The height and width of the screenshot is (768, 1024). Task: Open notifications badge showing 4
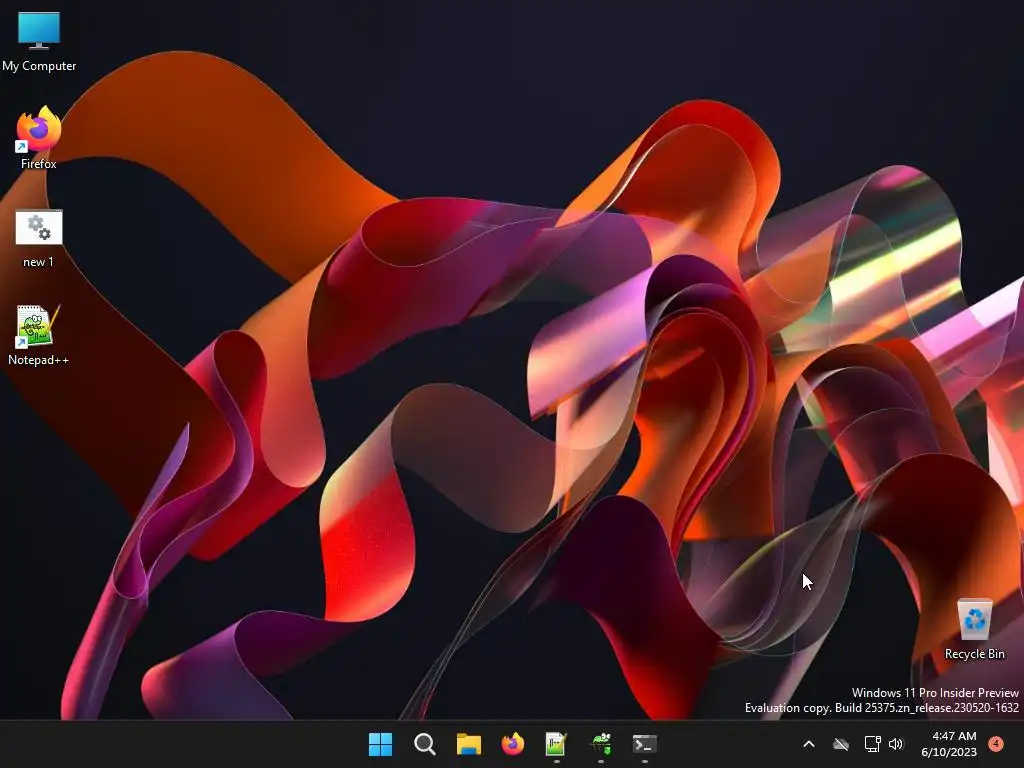coord(996,743)
